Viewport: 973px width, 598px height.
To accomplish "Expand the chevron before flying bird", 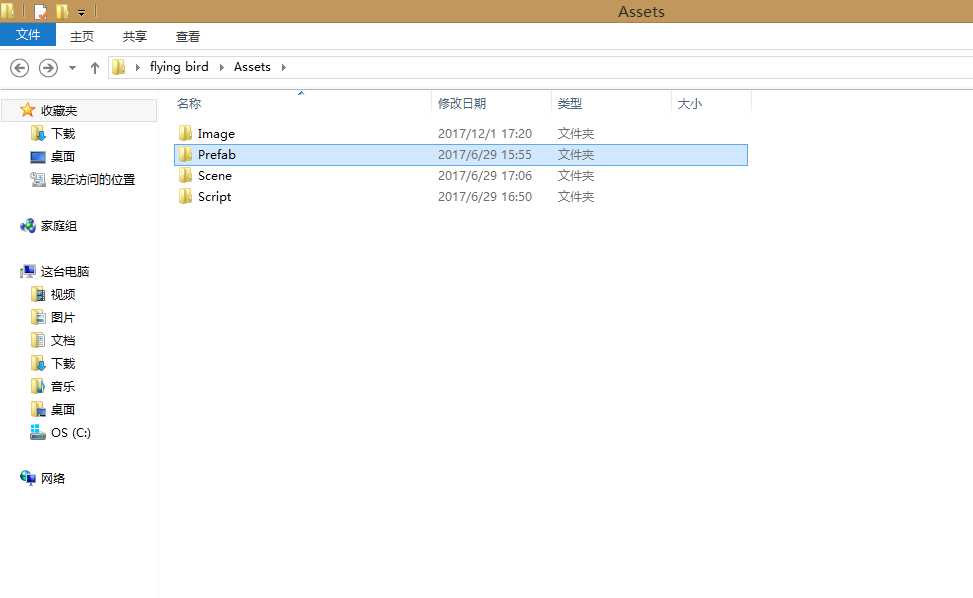I will (x=137, y=67).
